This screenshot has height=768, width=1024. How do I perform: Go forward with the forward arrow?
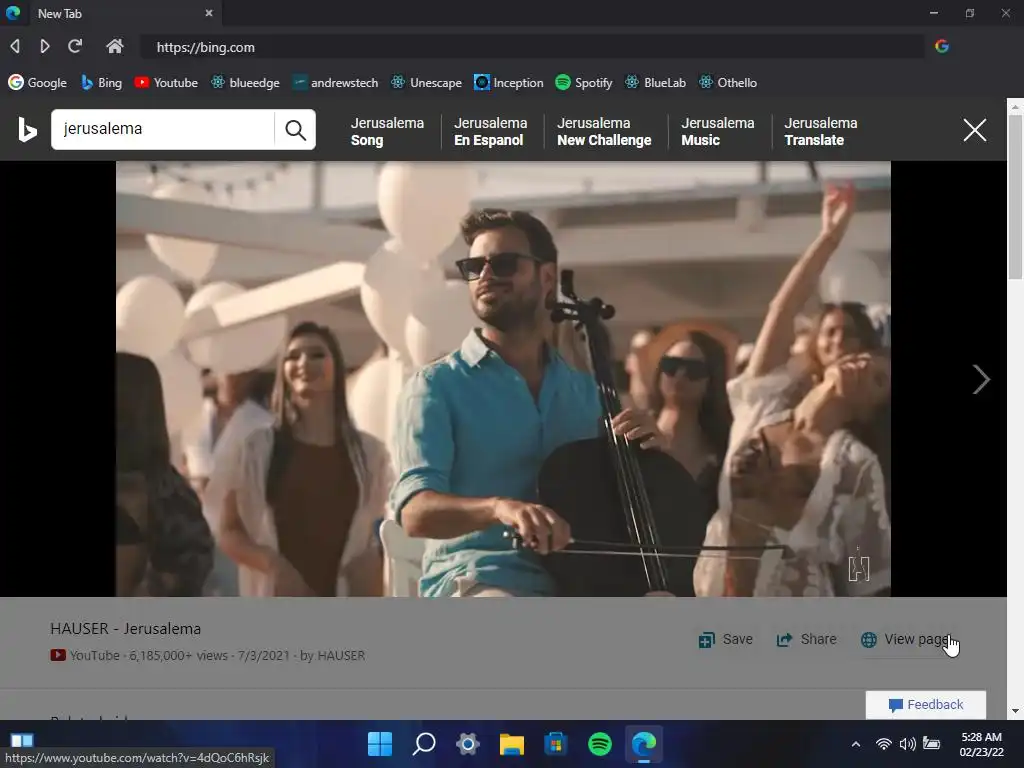(44, 46)
